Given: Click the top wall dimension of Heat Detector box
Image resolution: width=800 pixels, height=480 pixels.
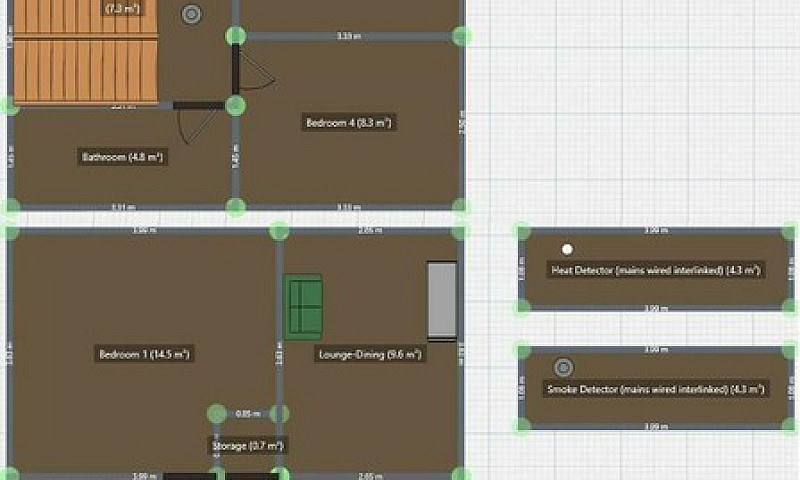Looking at the screenshot, I should click(x=656, y=231).
